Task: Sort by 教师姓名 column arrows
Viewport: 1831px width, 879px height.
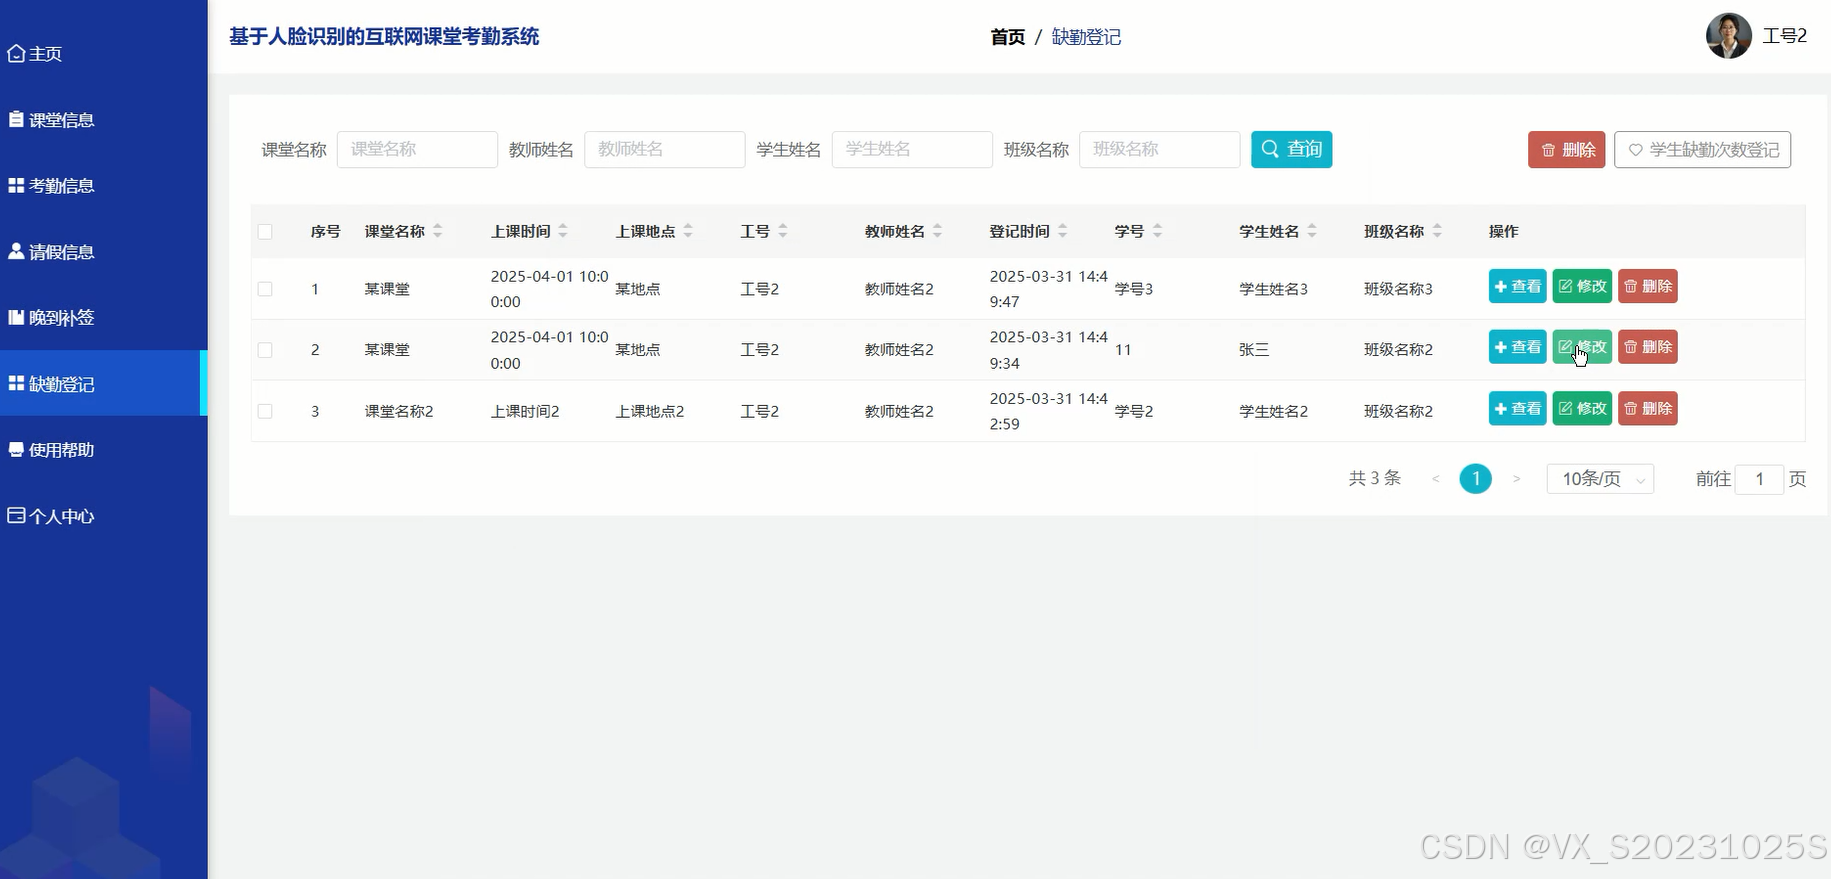Action: [x=938, y=231]
